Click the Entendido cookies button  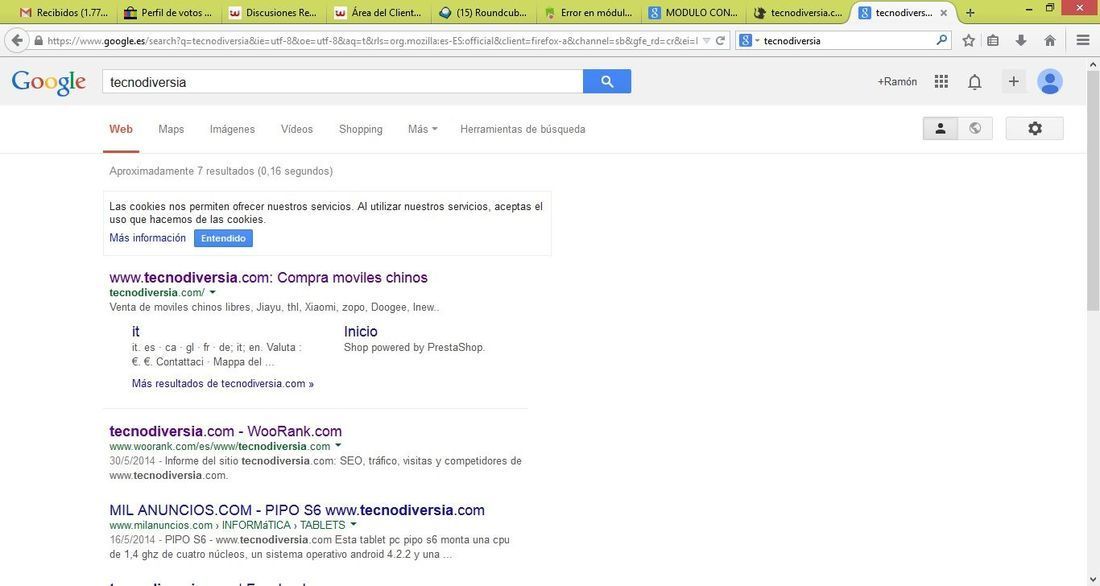click(223, 238)
